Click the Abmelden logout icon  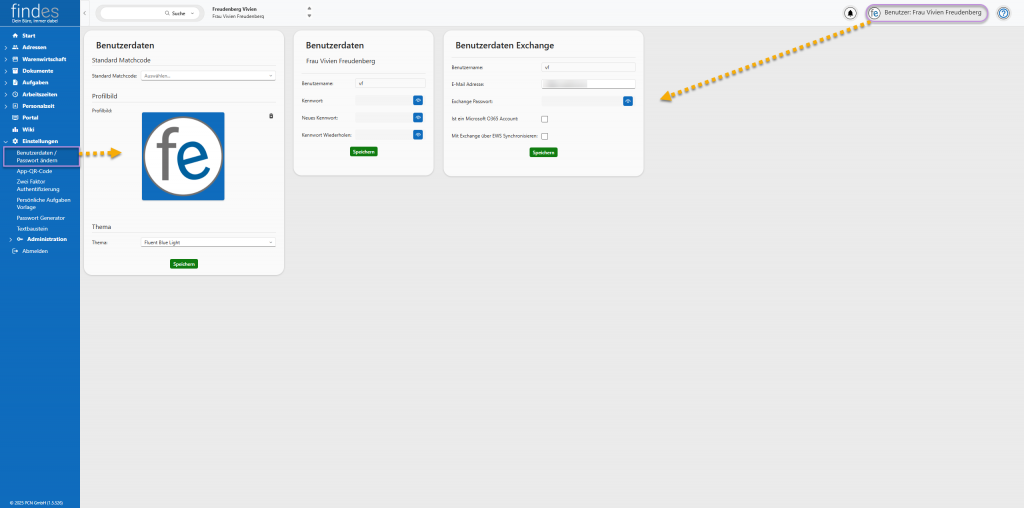click(15, 251)
